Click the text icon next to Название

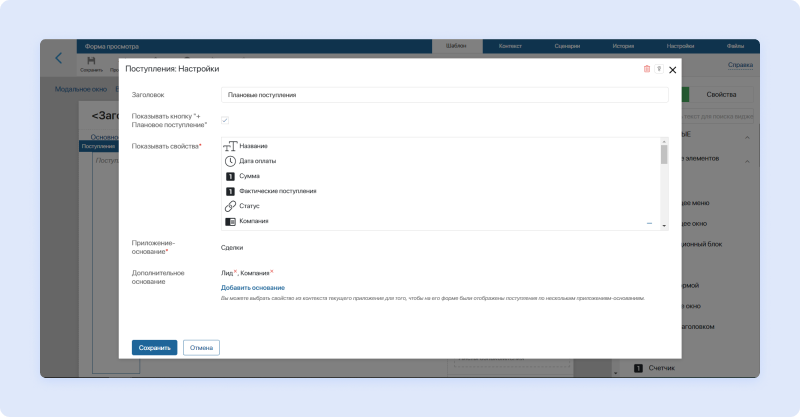[230, 146]
